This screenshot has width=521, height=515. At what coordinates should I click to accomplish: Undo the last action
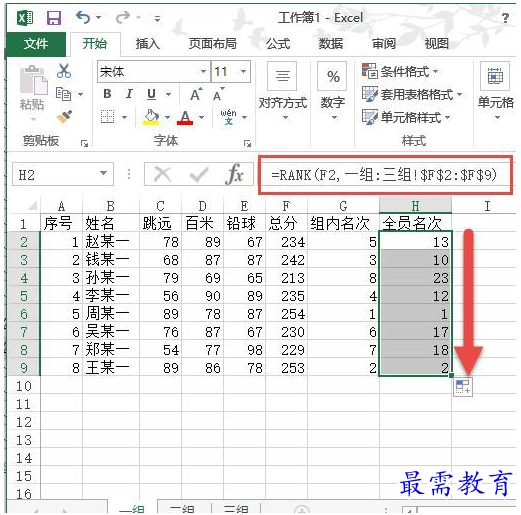pyautogui.click(x=82, y=17)
